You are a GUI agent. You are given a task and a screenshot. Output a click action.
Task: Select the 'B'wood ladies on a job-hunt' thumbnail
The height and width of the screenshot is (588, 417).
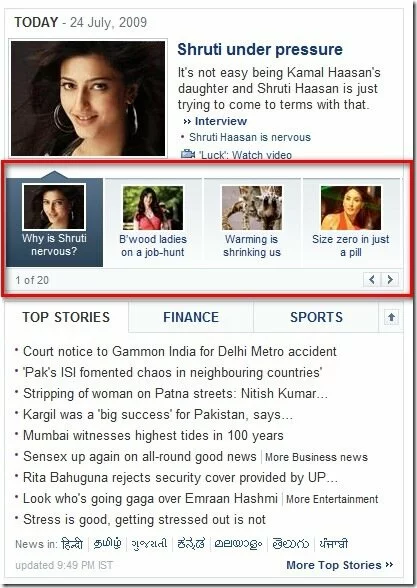tap(153, 222)
